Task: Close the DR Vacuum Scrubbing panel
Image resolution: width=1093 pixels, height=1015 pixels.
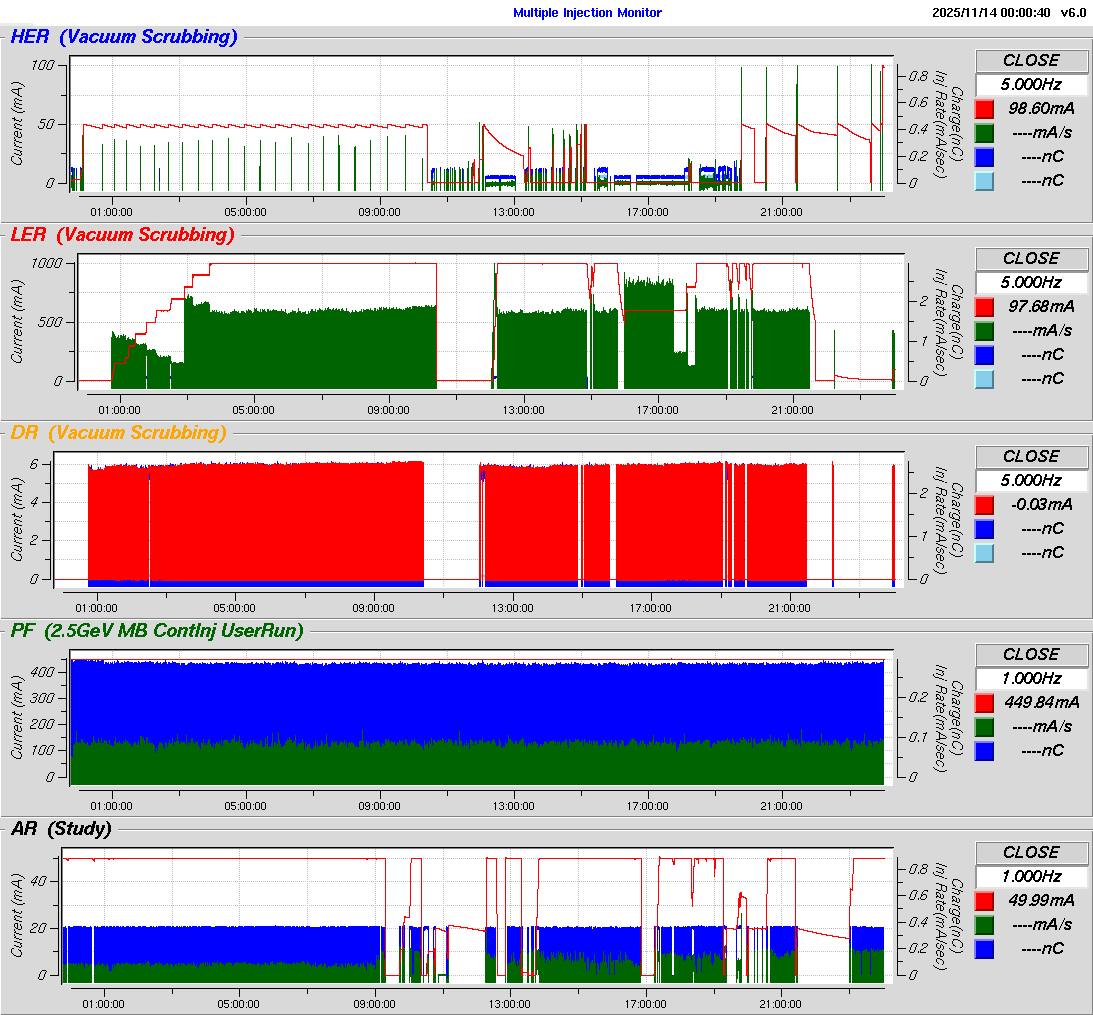Action: (1031, 457)
